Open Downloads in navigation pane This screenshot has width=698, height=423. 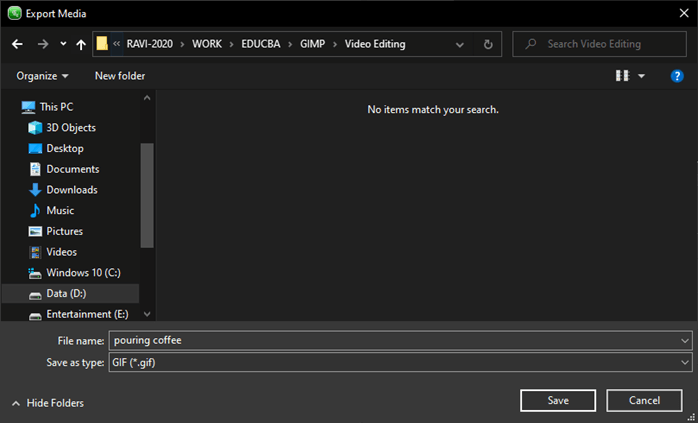pos(72,190)
